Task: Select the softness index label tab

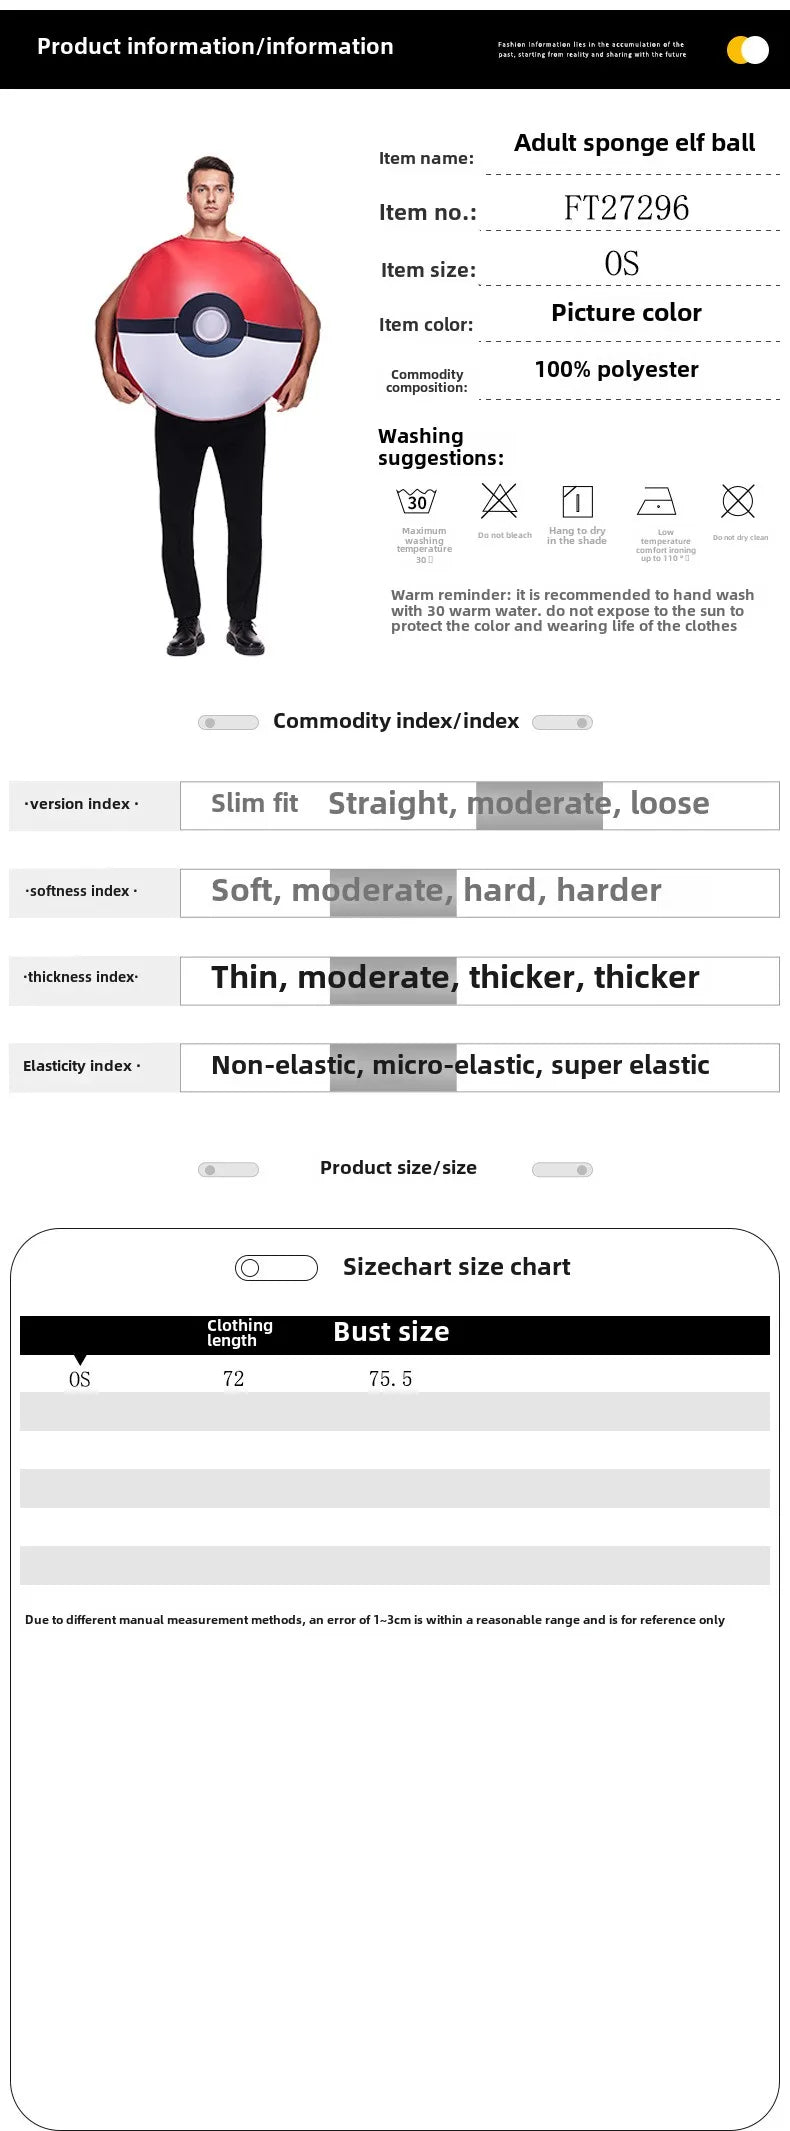Action: coord(94,892)
